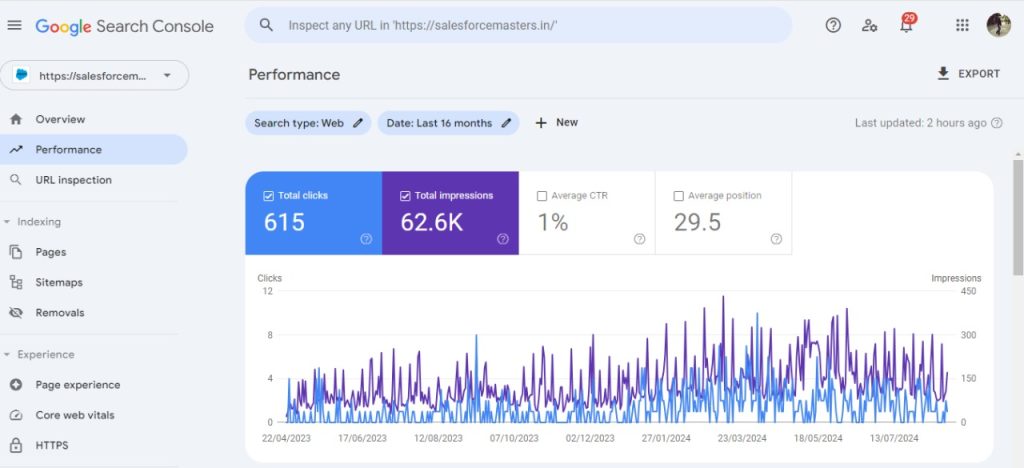Image resolution: width=1024 pixels, height=468 pixels.
Task: Click the Sitemaps tree icon
Action: 16,282
